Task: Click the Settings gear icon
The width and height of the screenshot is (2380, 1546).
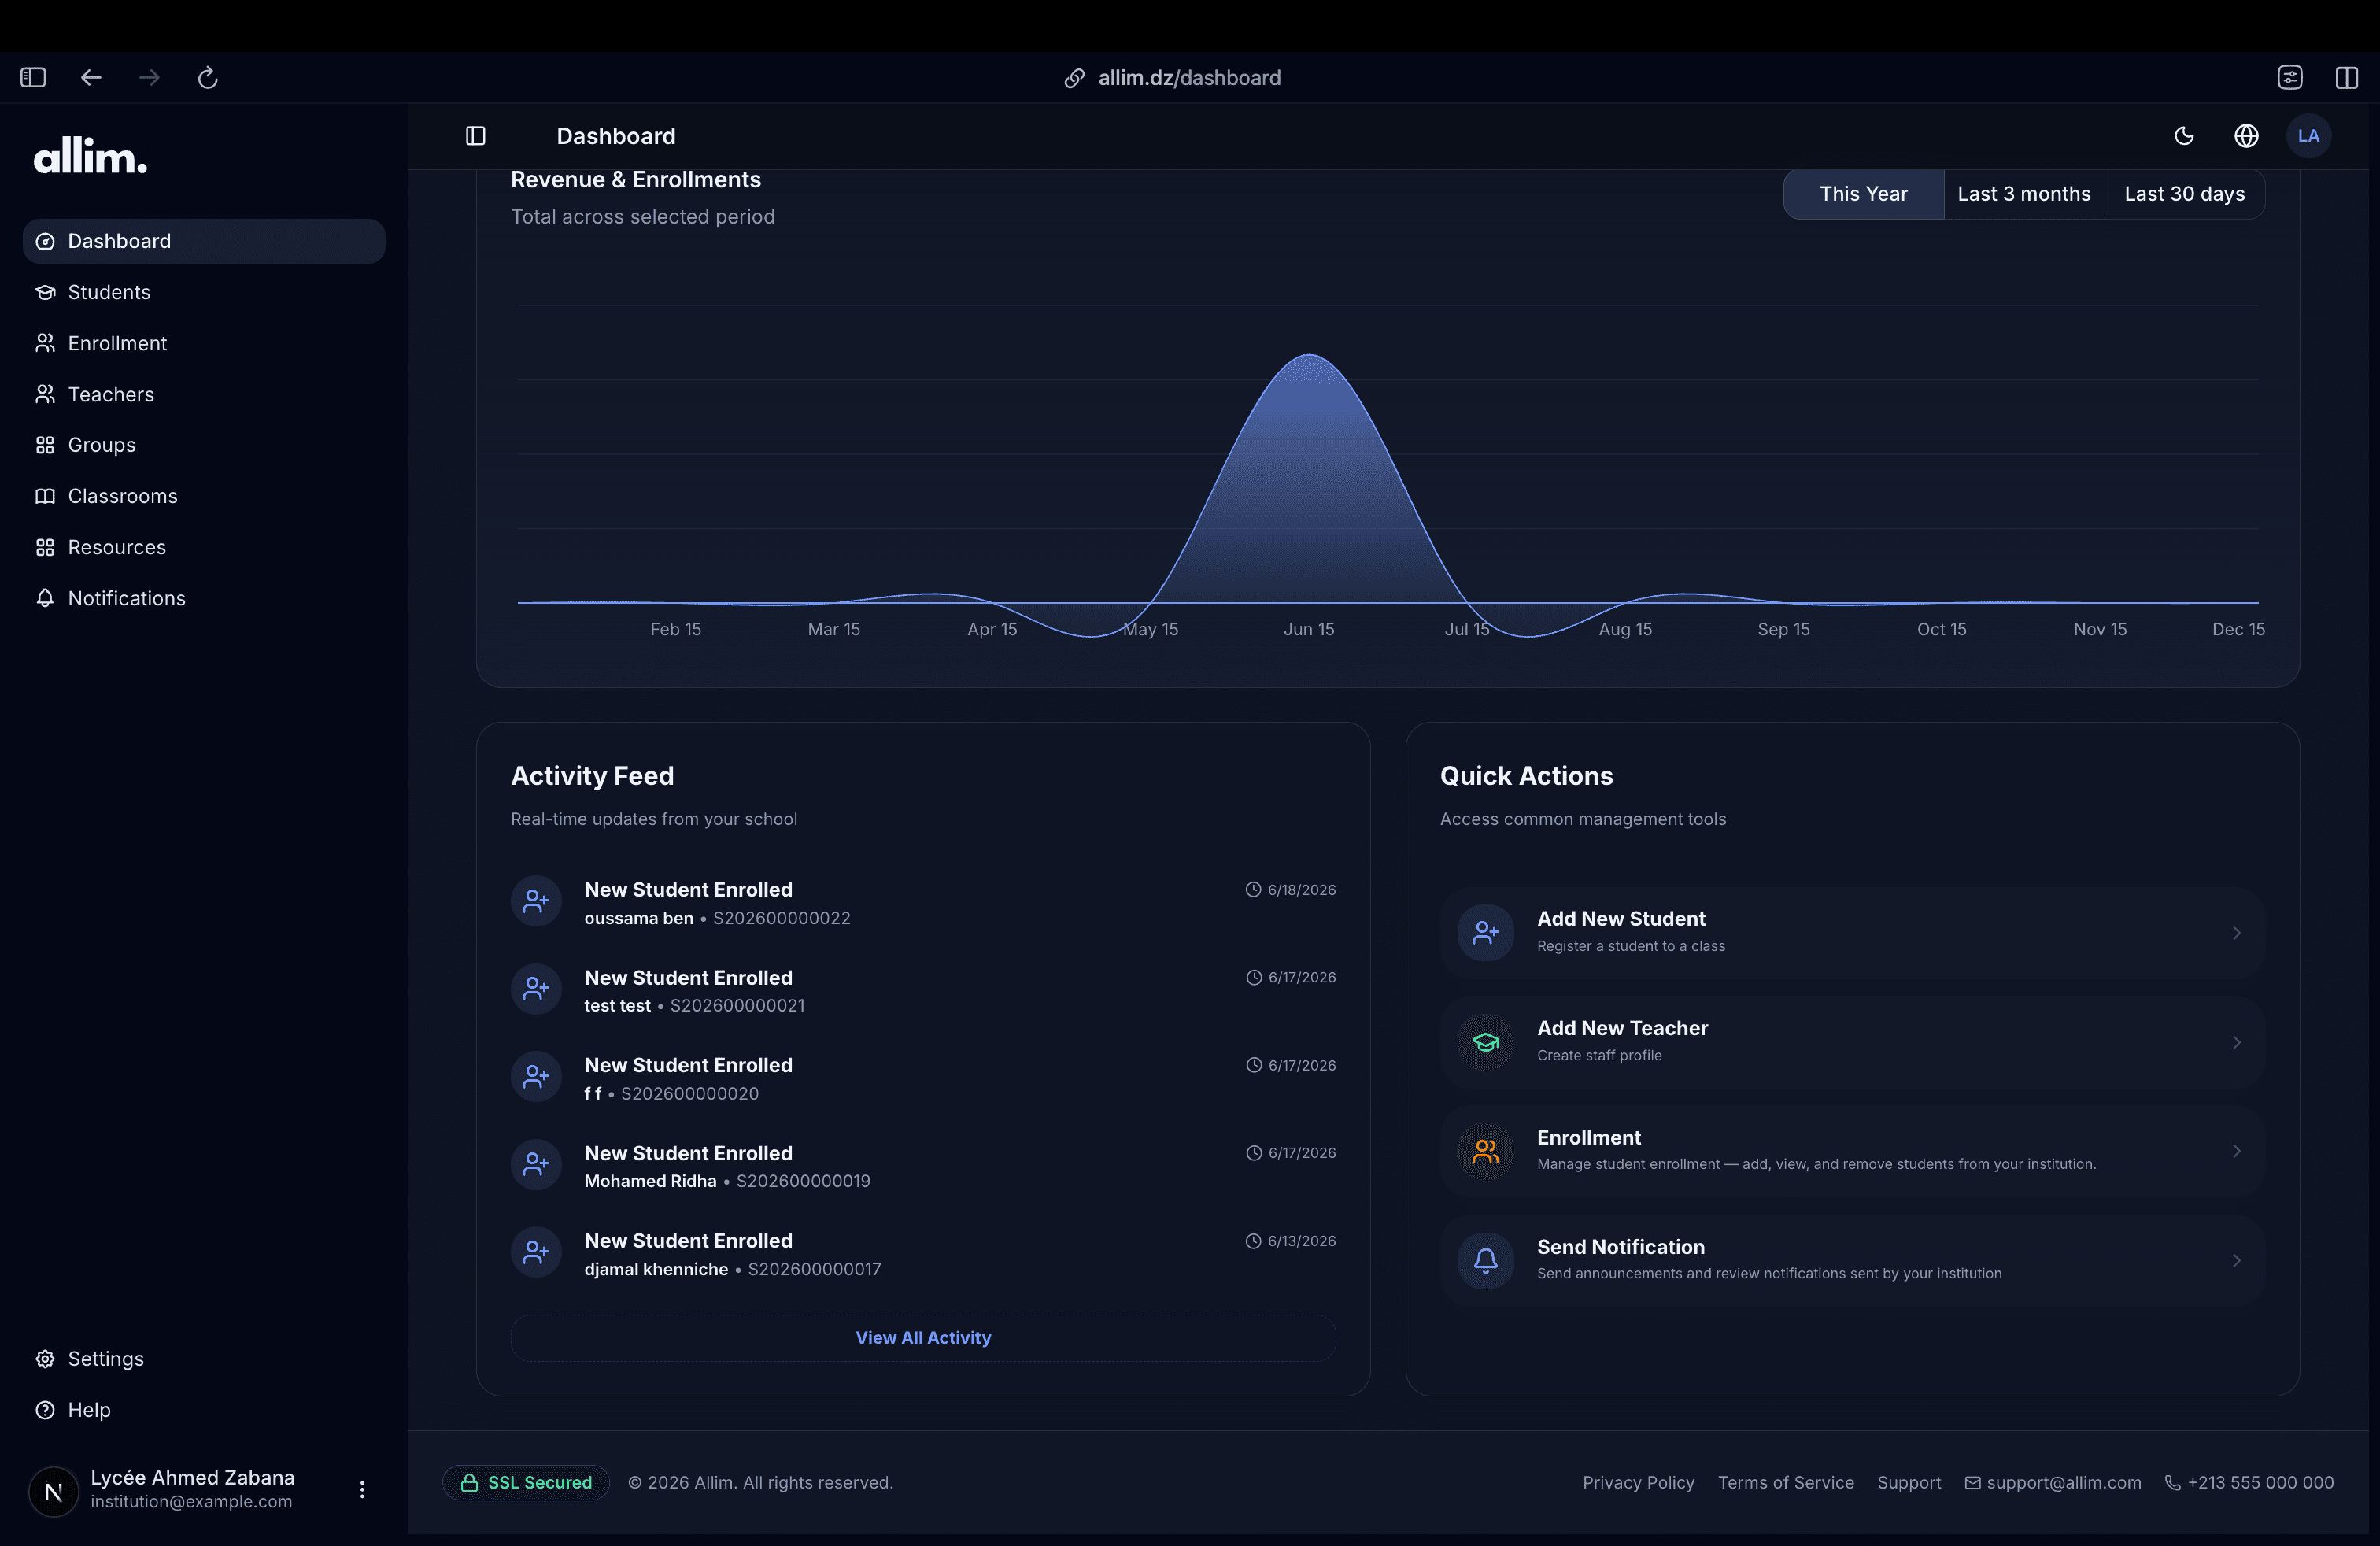Action: click(x=45, y=1358)
